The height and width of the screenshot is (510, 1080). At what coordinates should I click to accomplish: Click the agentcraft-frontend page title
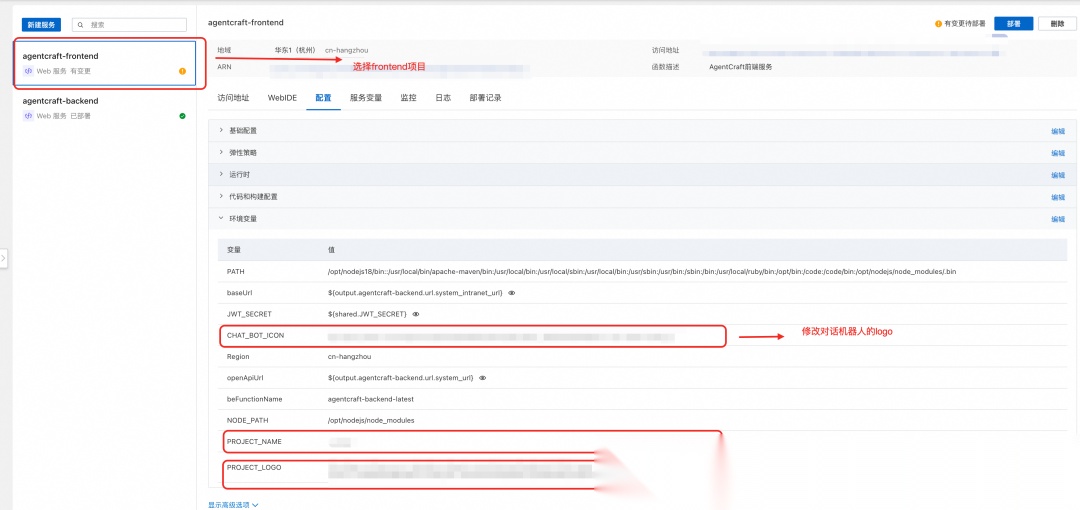pyautogui.click(x=246, y=23)
